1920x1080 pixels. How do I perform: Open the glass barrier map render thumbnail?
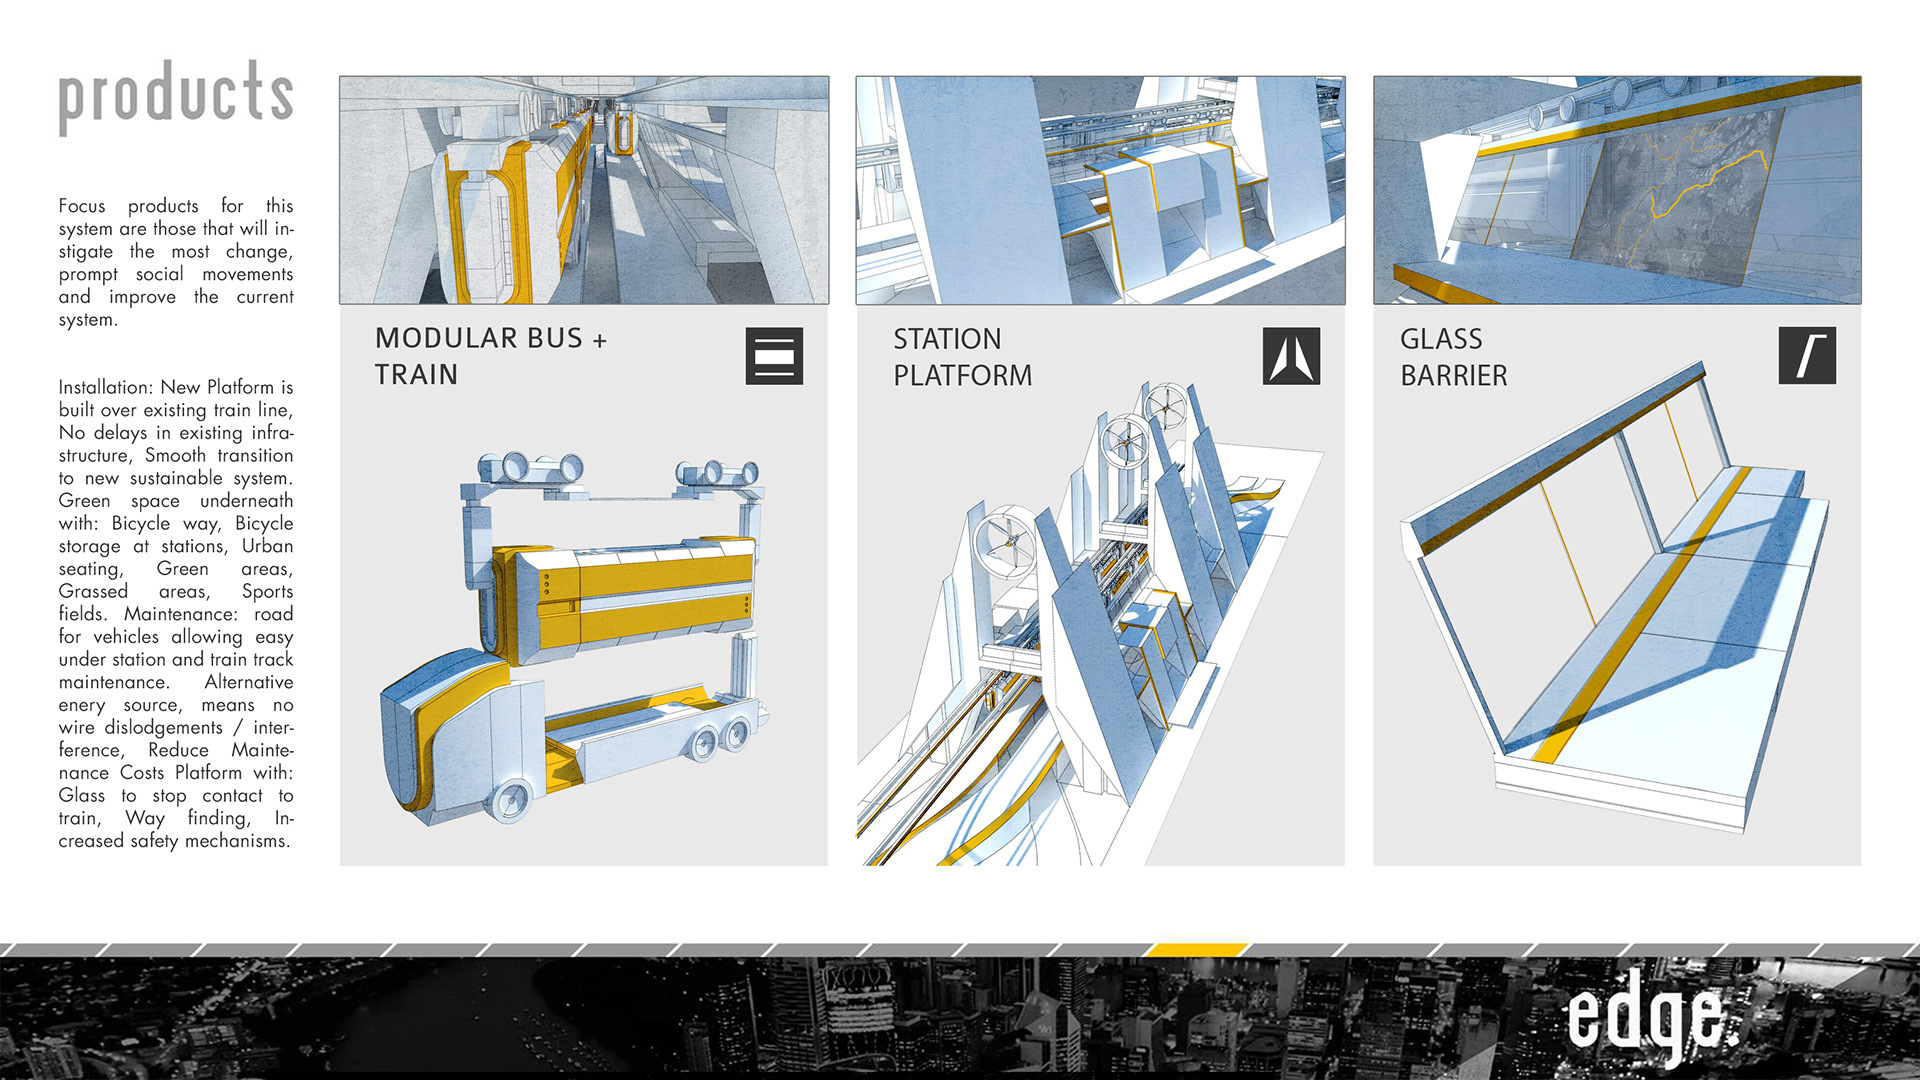(x=1617, y=190)
